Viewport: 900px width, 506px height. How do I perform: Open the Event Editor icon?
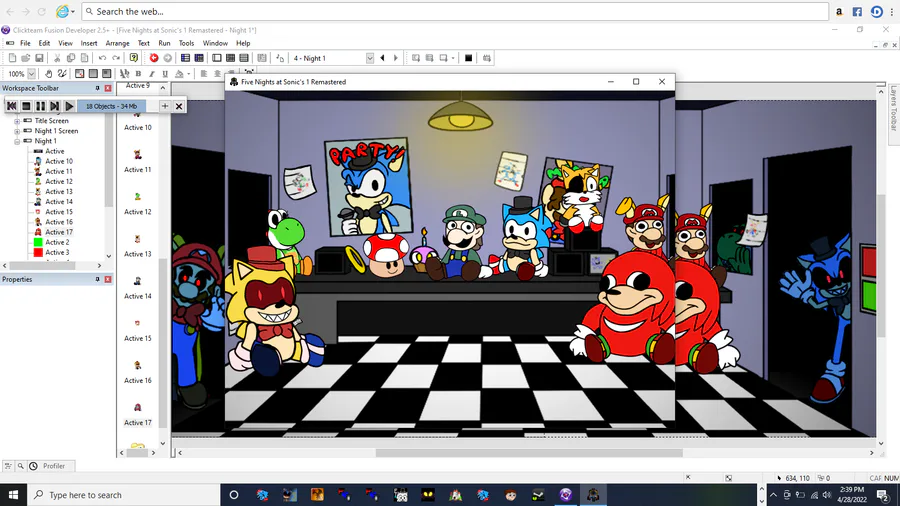230,58
